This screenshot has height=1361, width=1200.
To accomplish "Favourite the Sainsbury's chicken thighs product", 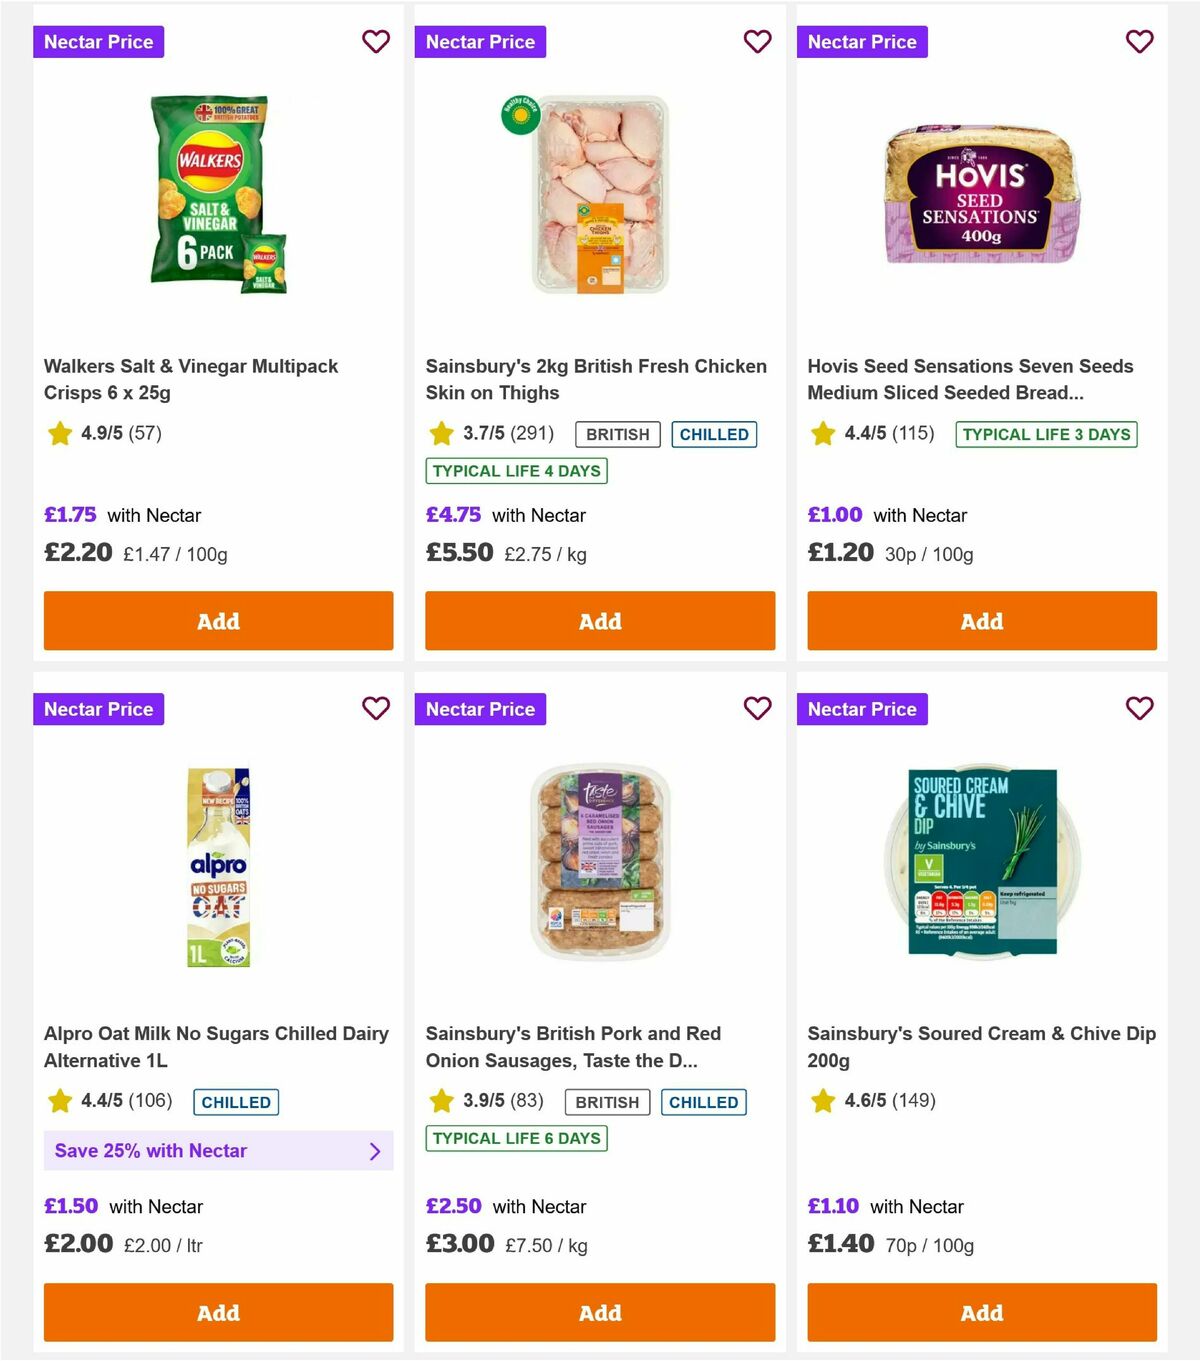I will (x=758, y=42).
